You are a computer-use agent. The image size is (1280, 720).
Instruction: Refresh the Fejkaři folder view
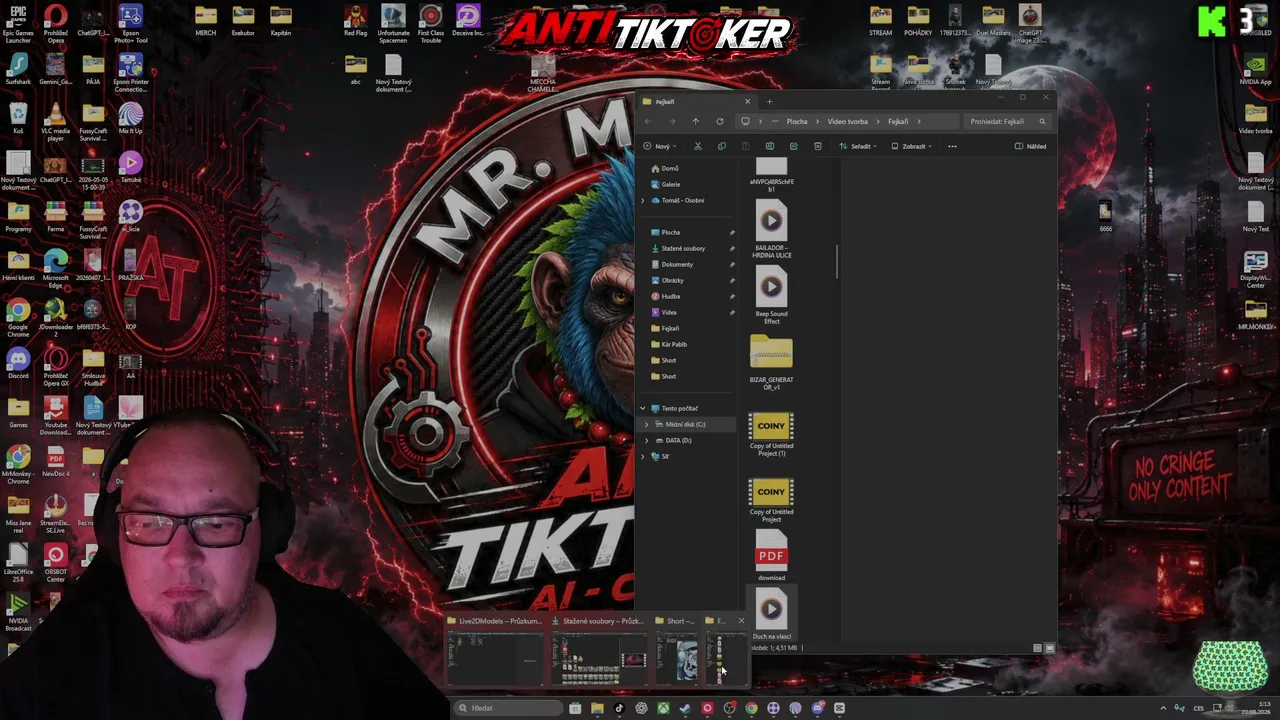pos(720,121)
